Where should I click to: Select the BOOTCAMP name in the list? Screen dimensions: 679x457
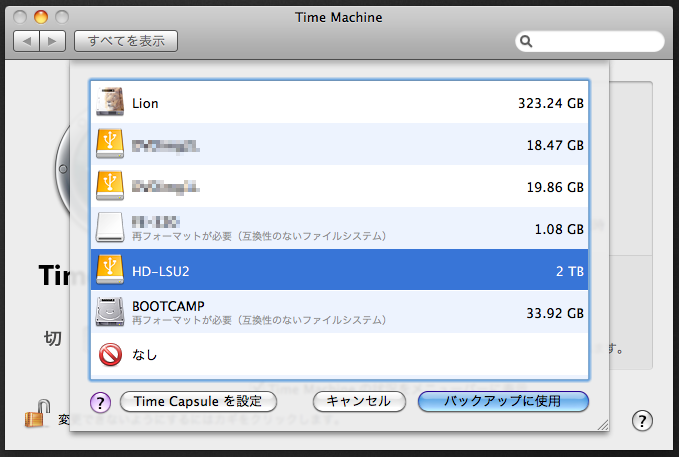tap(168, 306)
